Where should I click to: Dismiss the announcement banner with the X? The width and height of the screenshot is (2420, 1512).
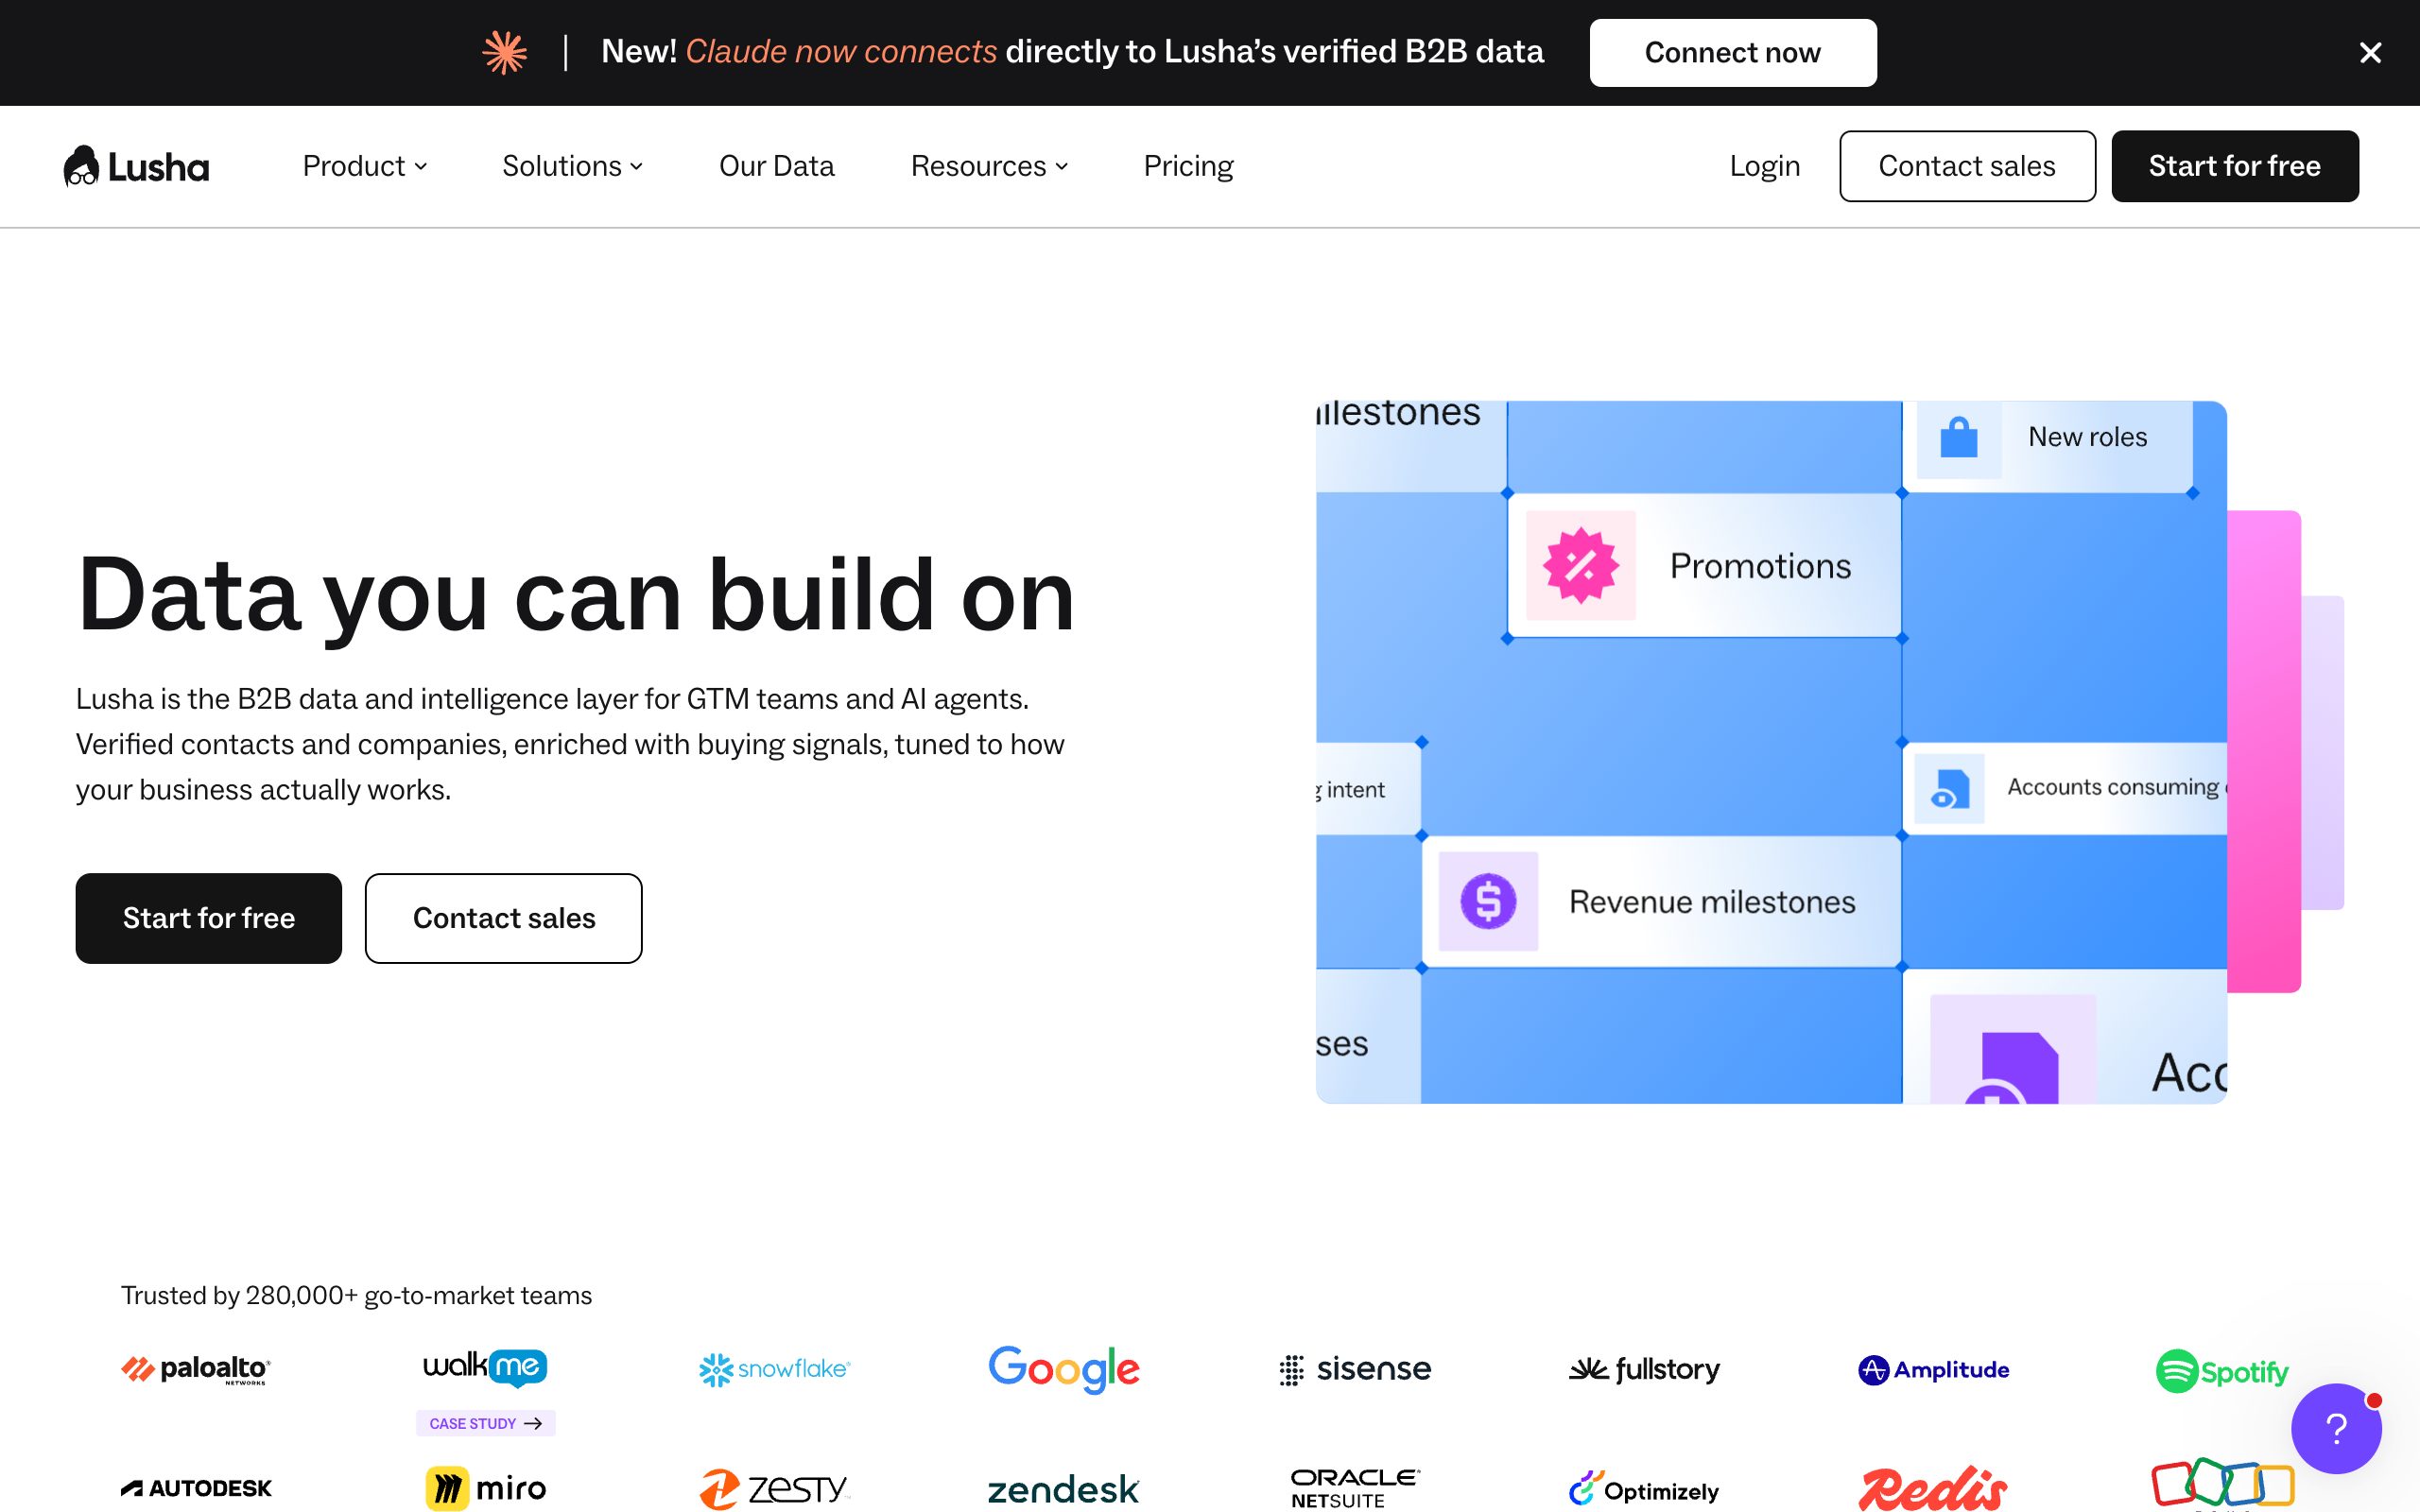(x=2370, y=53)
